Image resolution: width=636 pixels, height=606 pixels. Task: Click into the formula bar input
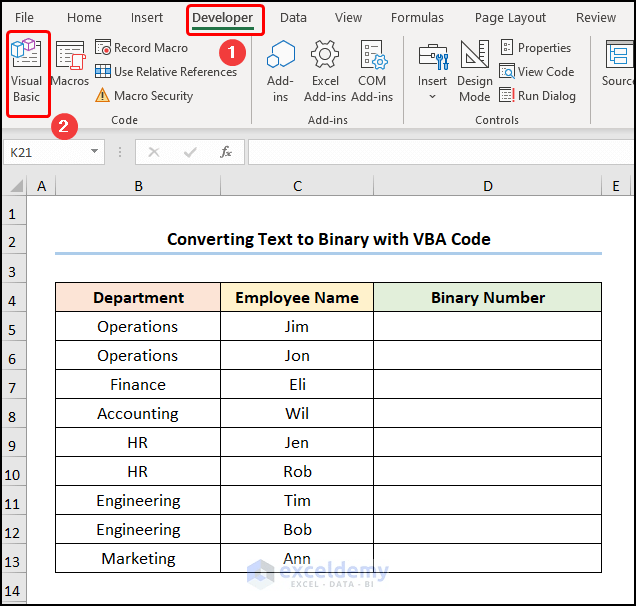pyautogui.click(x=441, y=152)
